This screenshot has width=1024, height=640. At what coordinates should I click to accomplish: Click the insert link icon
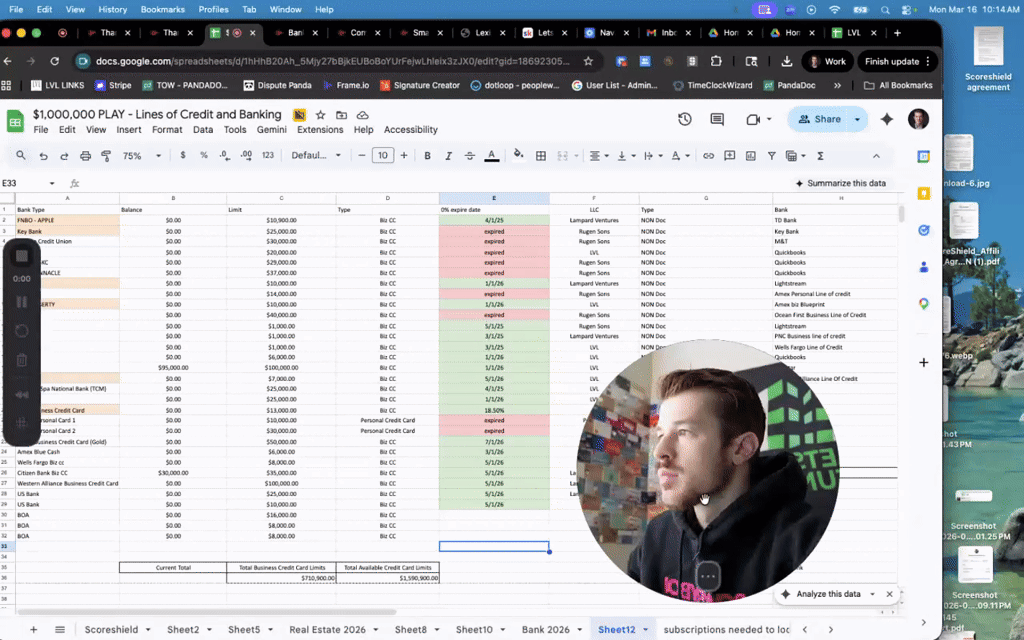(x=708, y=155)
